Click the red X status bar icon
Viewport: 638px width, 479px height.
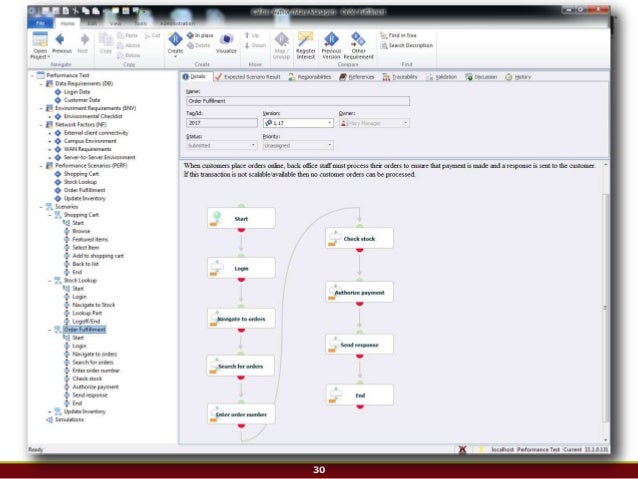(462, 449)
